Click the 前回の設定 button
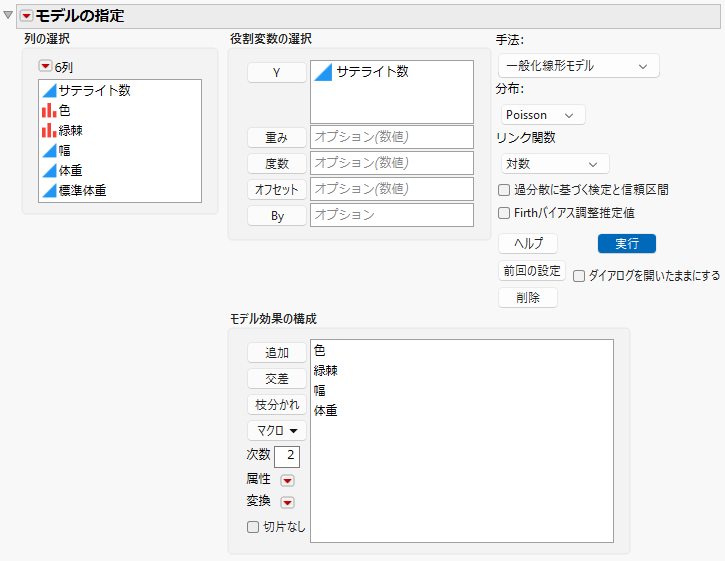The height and width of the screenshot is (561, 725). (x=532, y=271)
